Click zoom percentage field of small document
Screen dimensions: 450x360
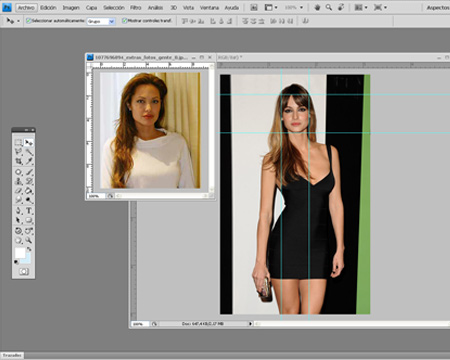95,196
